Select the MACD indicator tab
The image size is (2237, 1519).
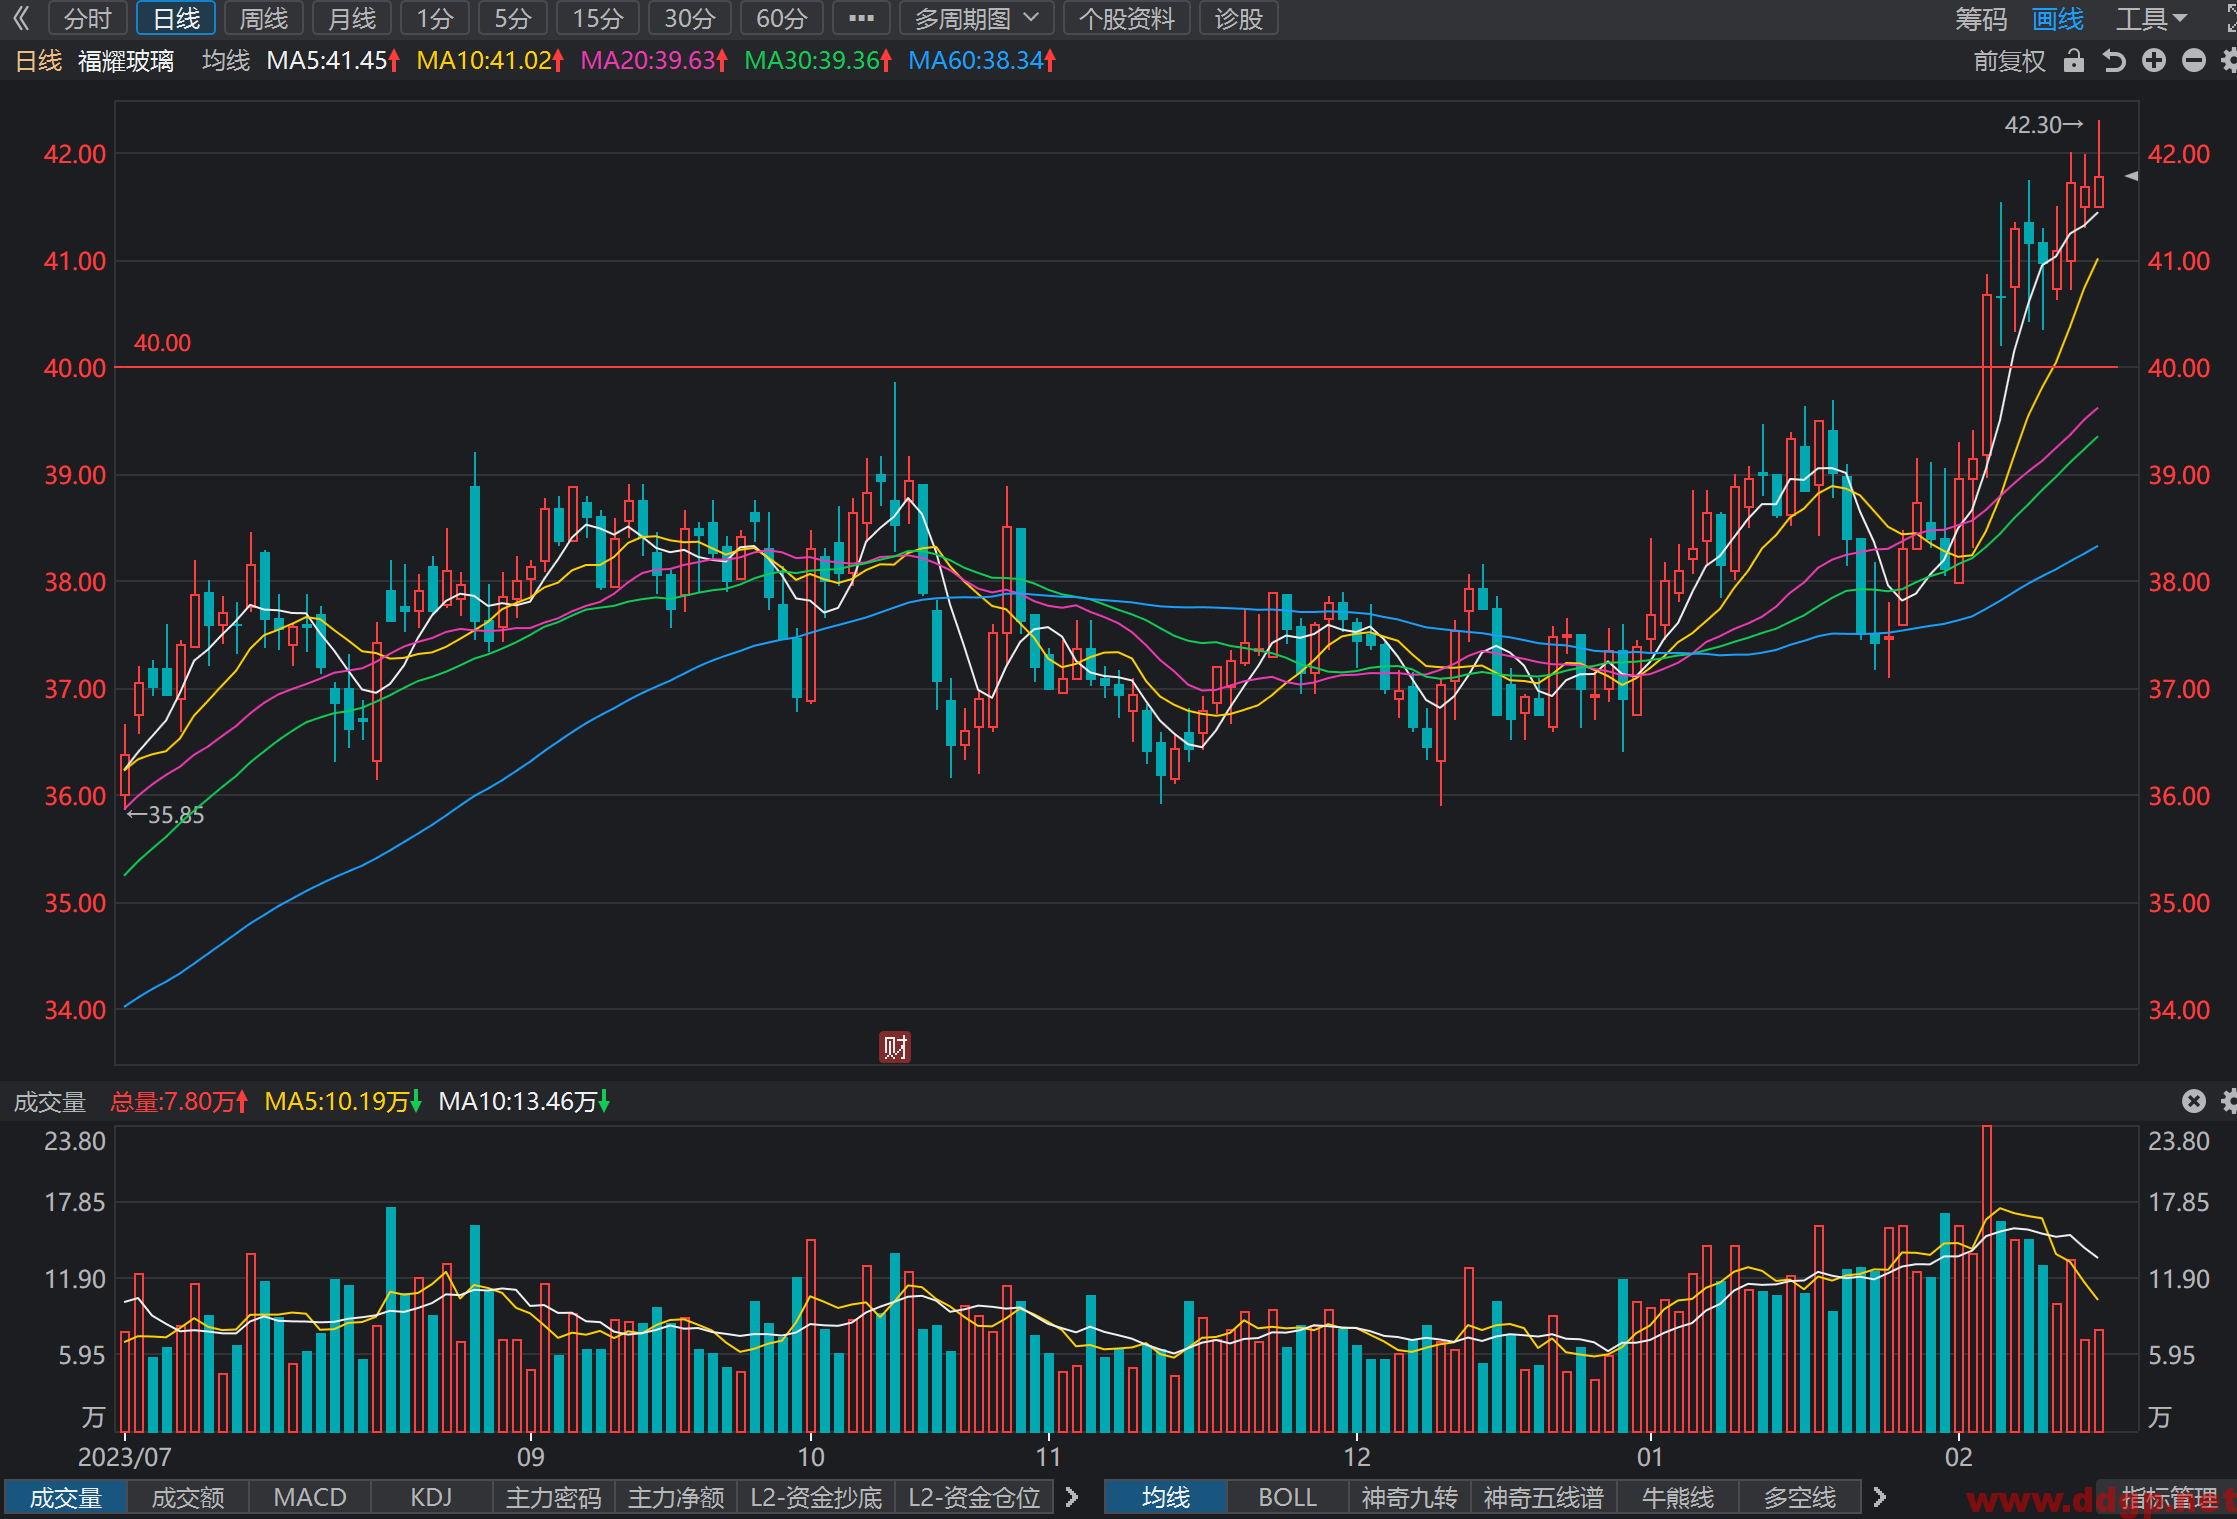pyautogui.click(x=310, y=1497)
